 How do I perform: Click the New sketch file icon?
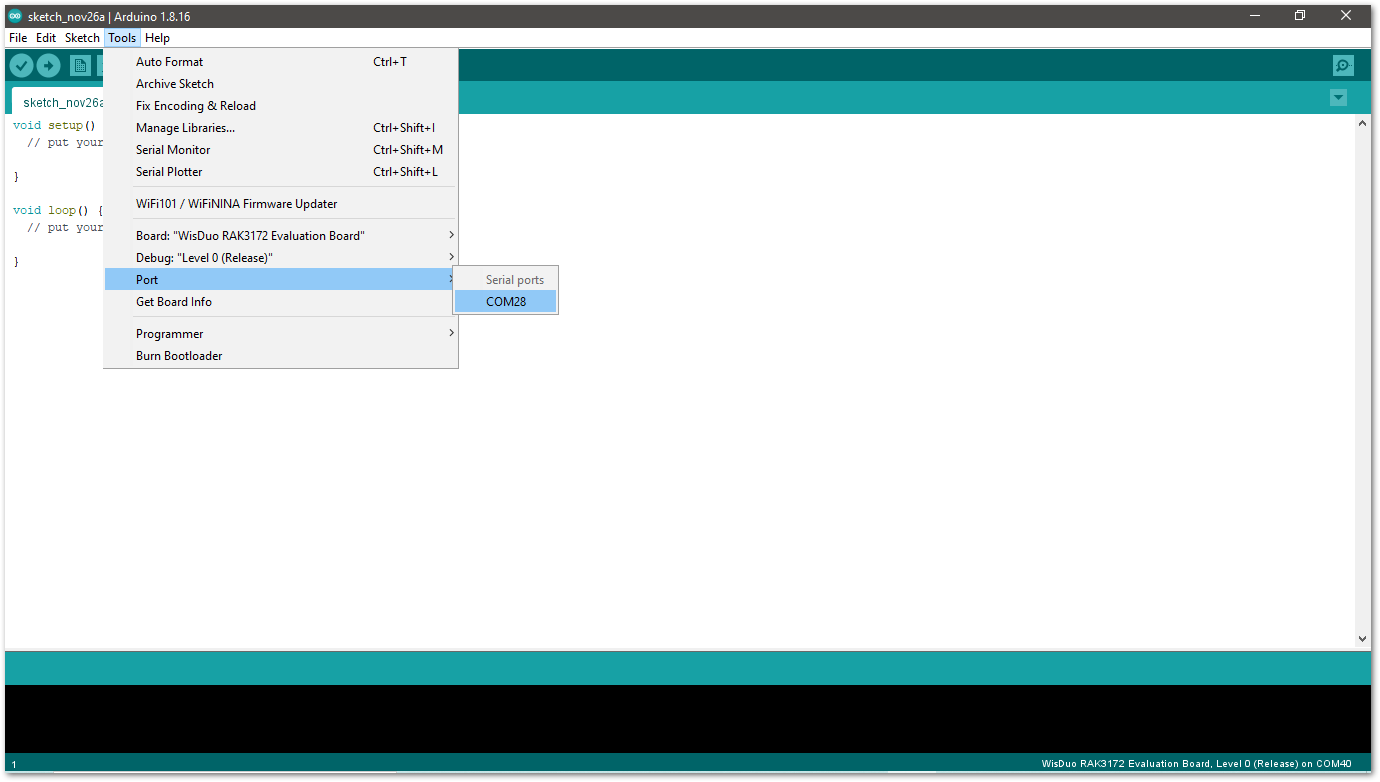[x=80, y=66]
